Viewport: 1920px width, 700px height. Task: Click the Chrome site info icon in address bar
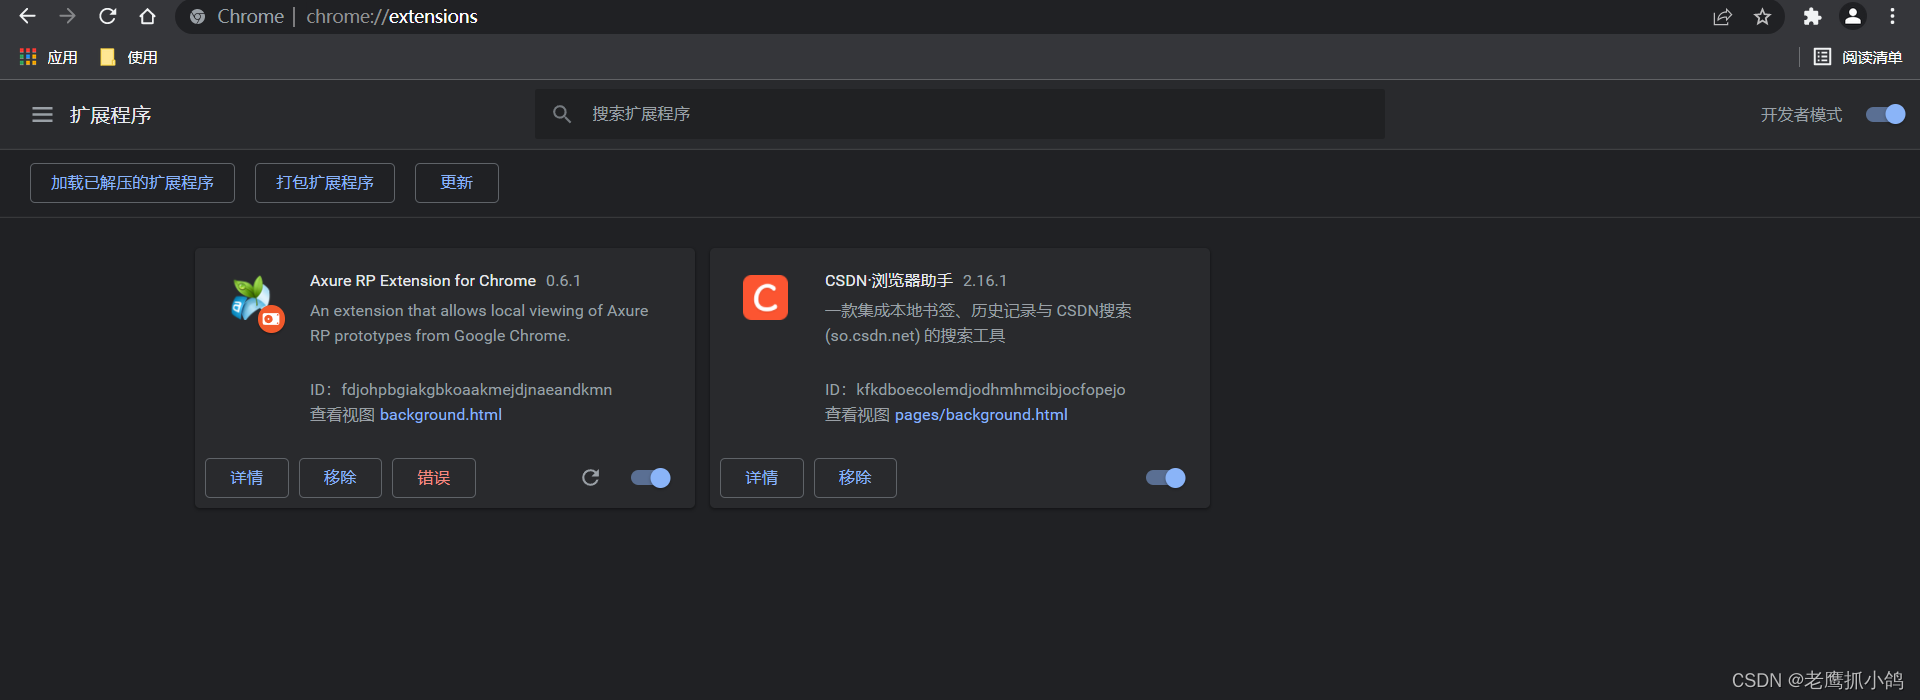pyautogui.click(x=197, y=17)
